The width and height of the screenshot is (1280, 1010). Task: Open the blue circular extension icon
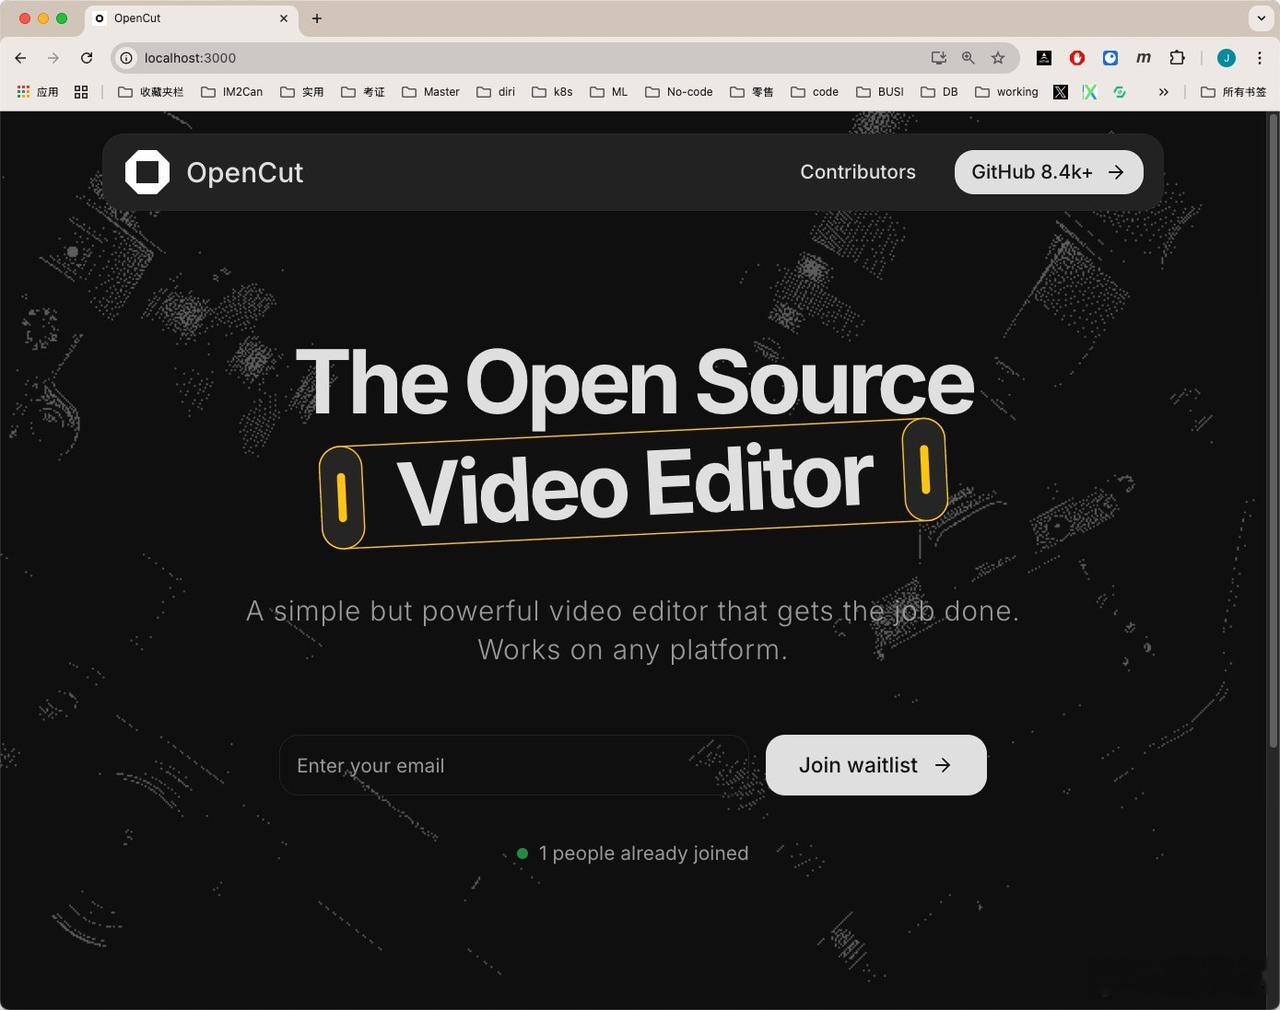(1110, 58)
